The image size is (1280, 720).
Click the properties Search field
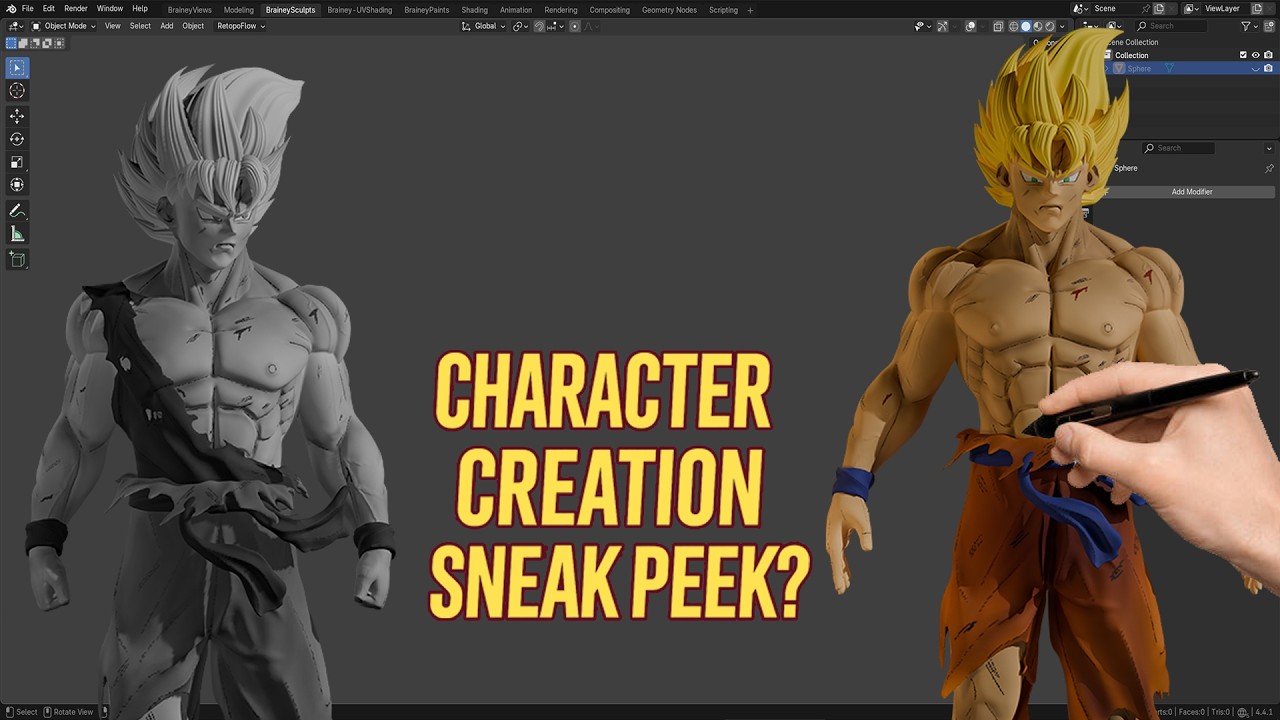coord(1179,148)
